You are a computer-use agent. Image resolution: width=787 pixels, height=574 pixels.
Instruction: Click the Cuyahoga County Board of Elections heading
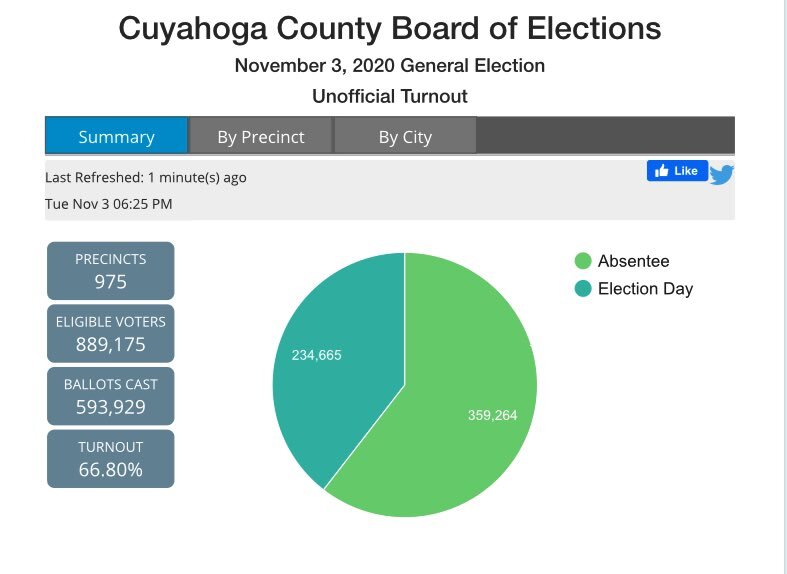[390, 28]
